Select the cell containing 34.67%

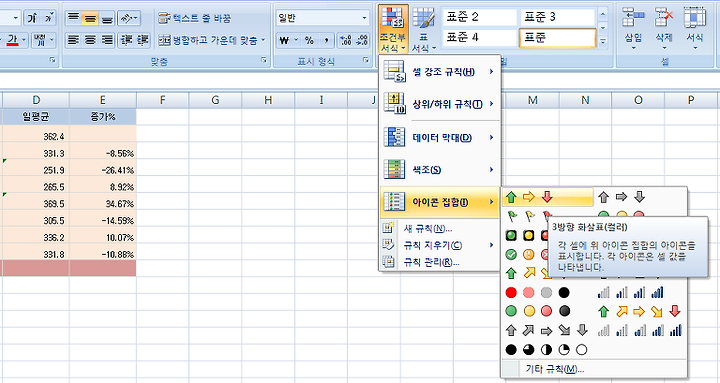[103, 204]
